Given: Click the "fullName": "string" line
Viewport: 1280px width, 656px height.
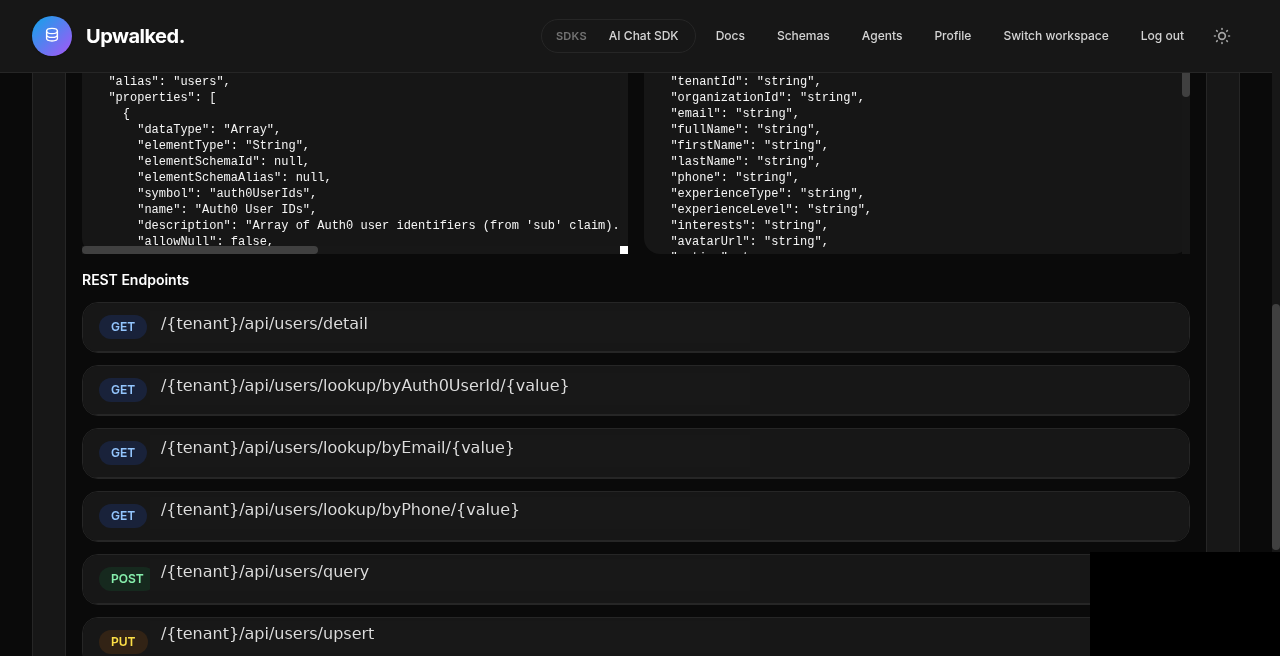Looking at the screenshot, I should [746, 130].
